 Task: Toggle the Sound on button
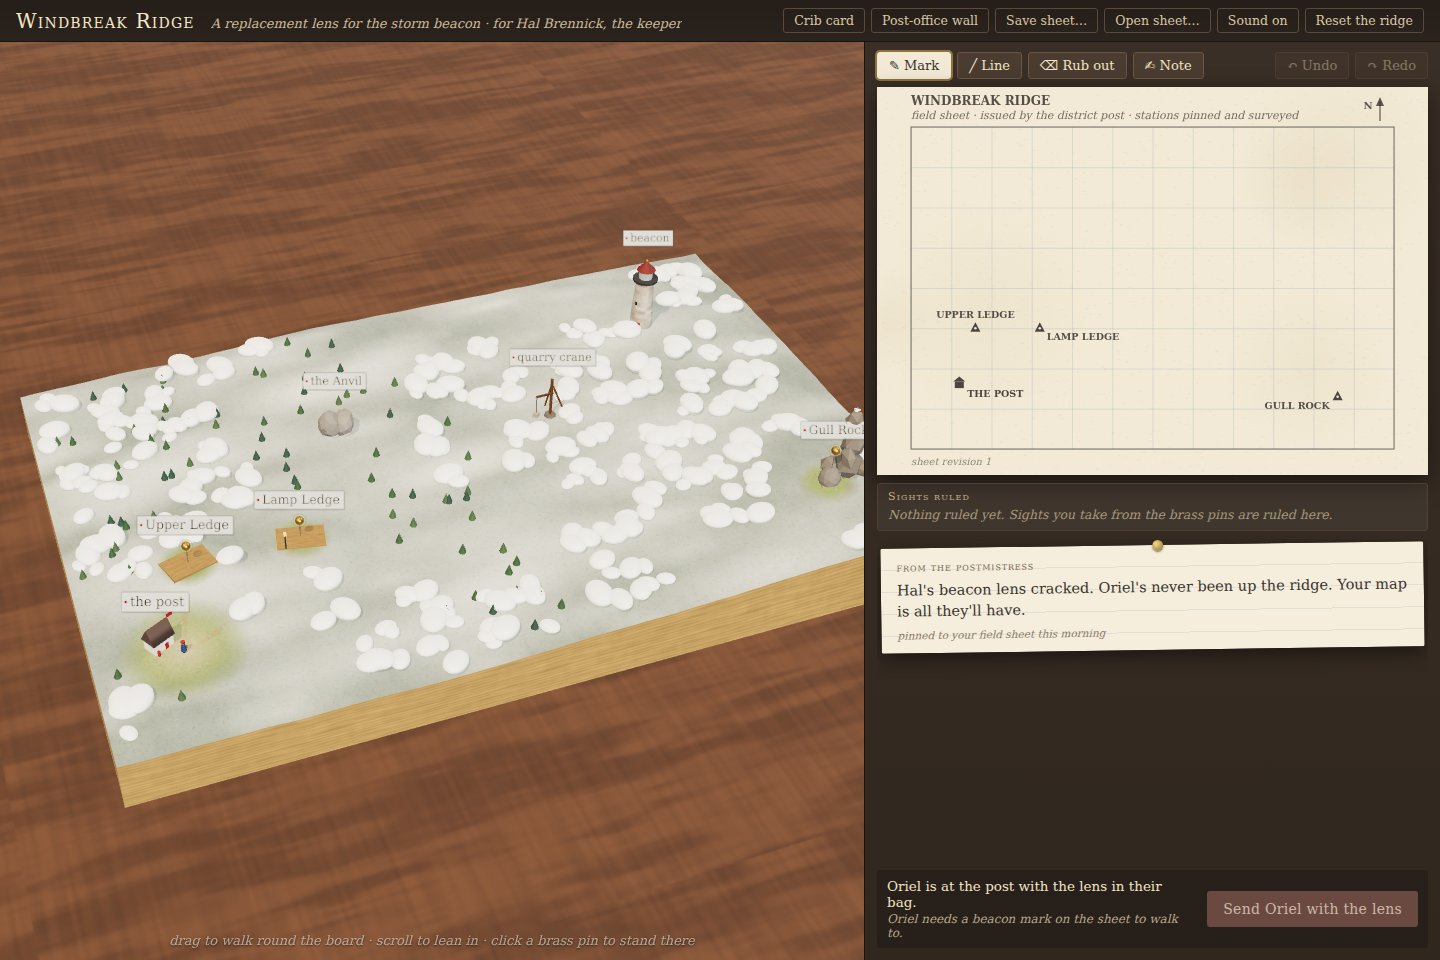tap(1257, 20)
